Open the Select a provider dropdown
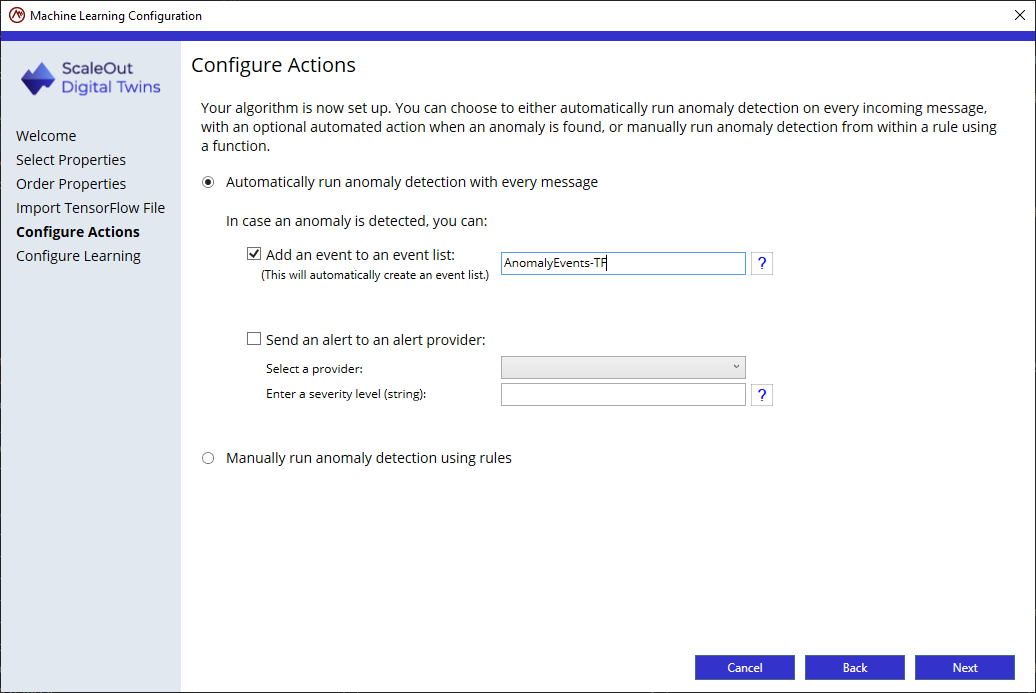This screenshot has width=1036, height=693. [622, 367]
